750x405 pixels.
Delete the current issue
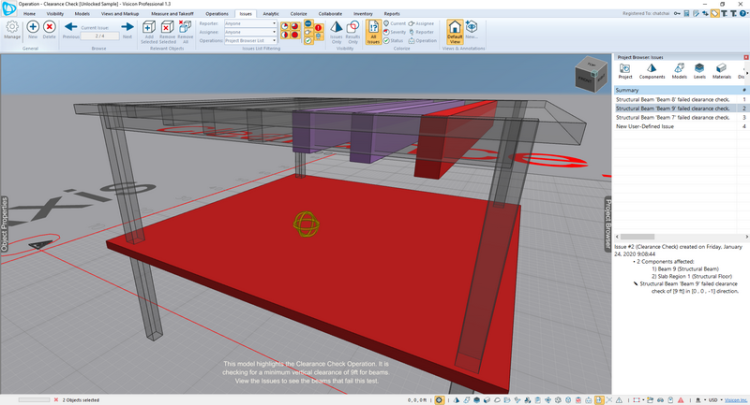pos(49,29)
